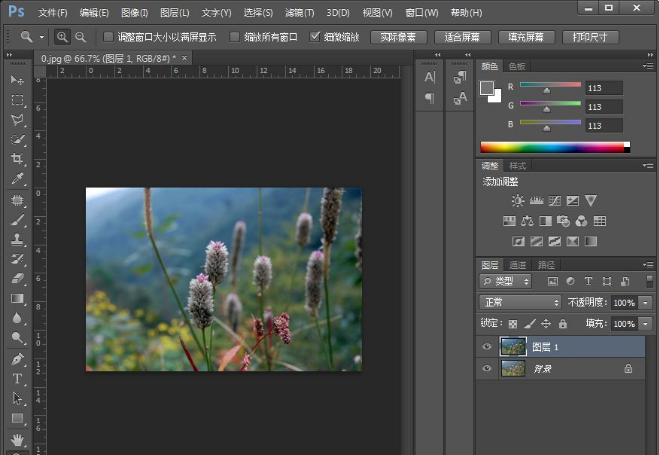The height and width of the screenshot is (455, 659).
Task: Select the Crop tool in the toolbar
Action: [x=17, y=159]
